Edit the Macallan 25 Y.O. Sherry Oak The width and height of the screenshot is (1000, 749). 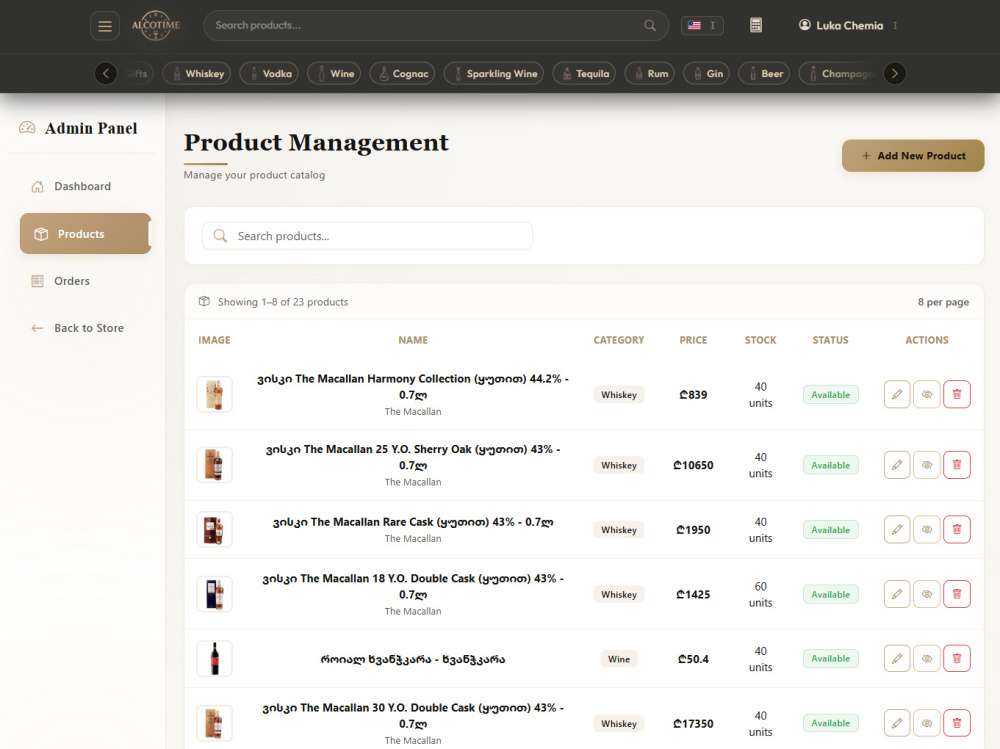click(x=897, y=464)
